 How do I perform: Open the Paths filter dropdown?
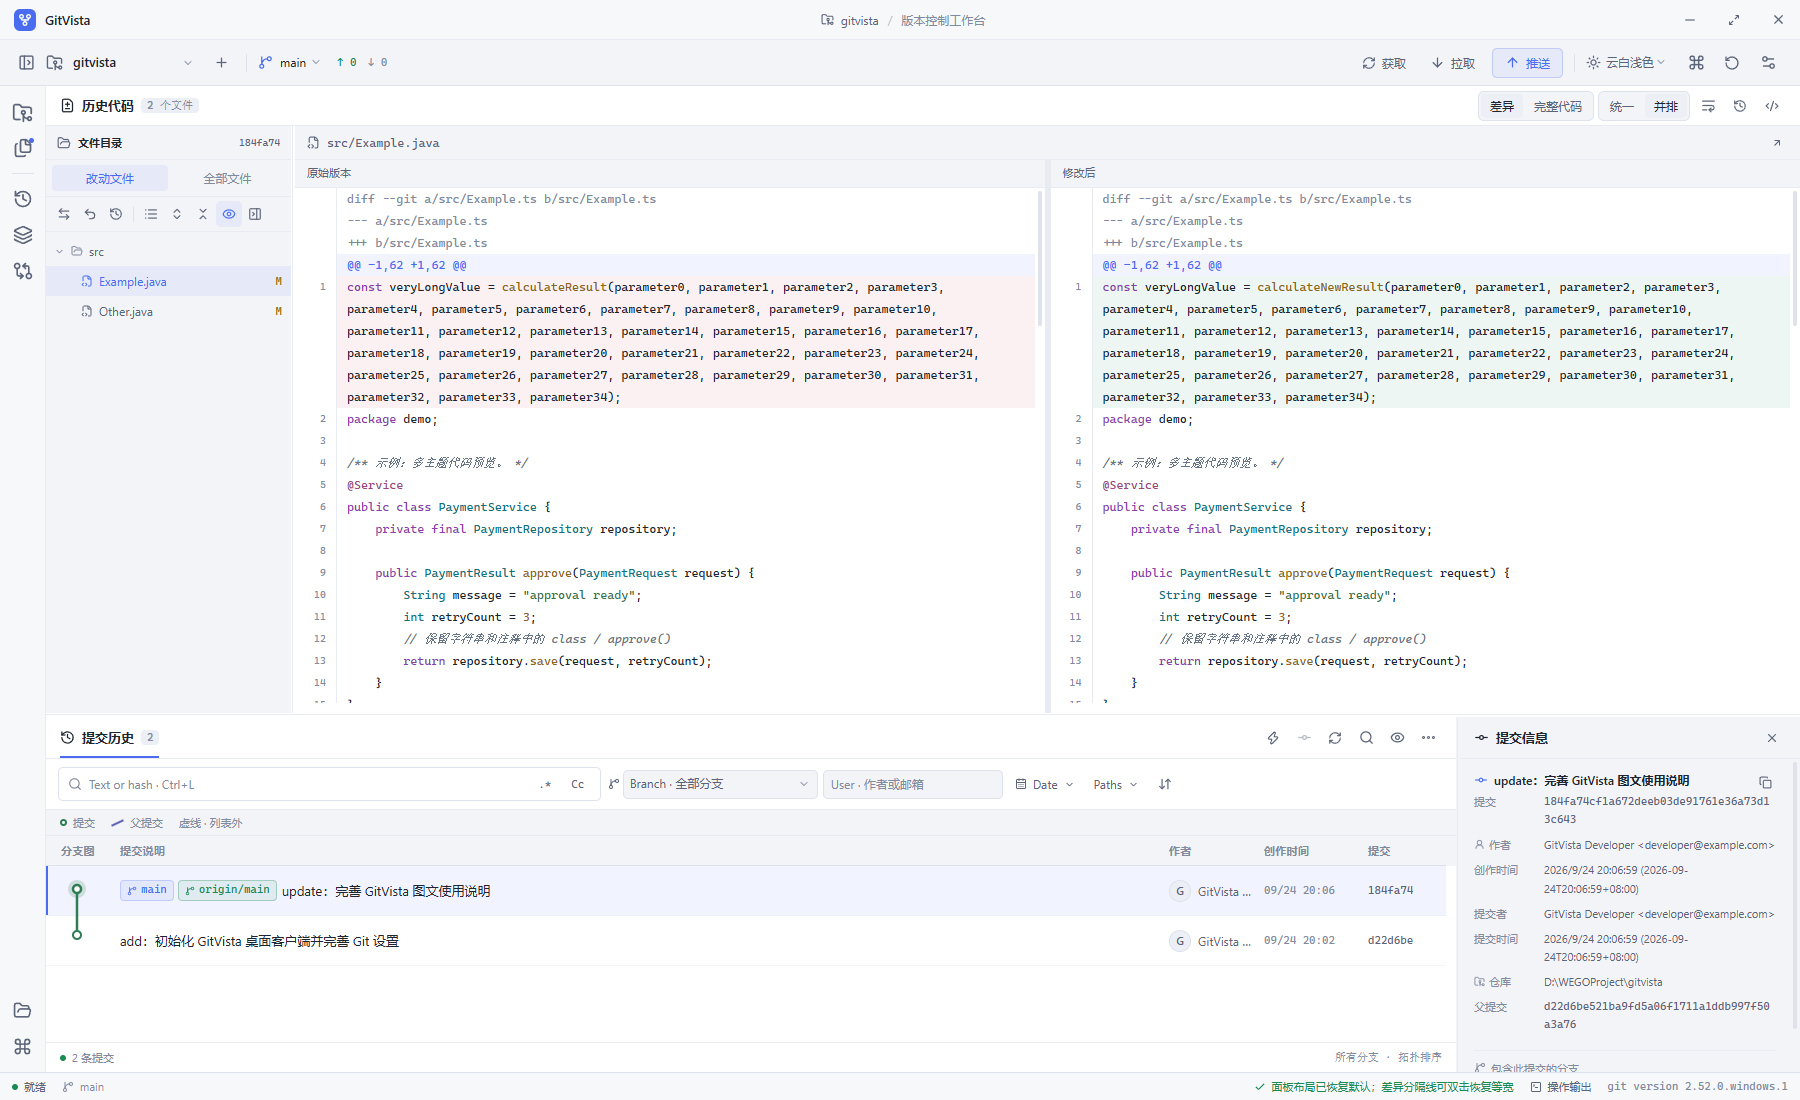click(x=1115, y=785)
